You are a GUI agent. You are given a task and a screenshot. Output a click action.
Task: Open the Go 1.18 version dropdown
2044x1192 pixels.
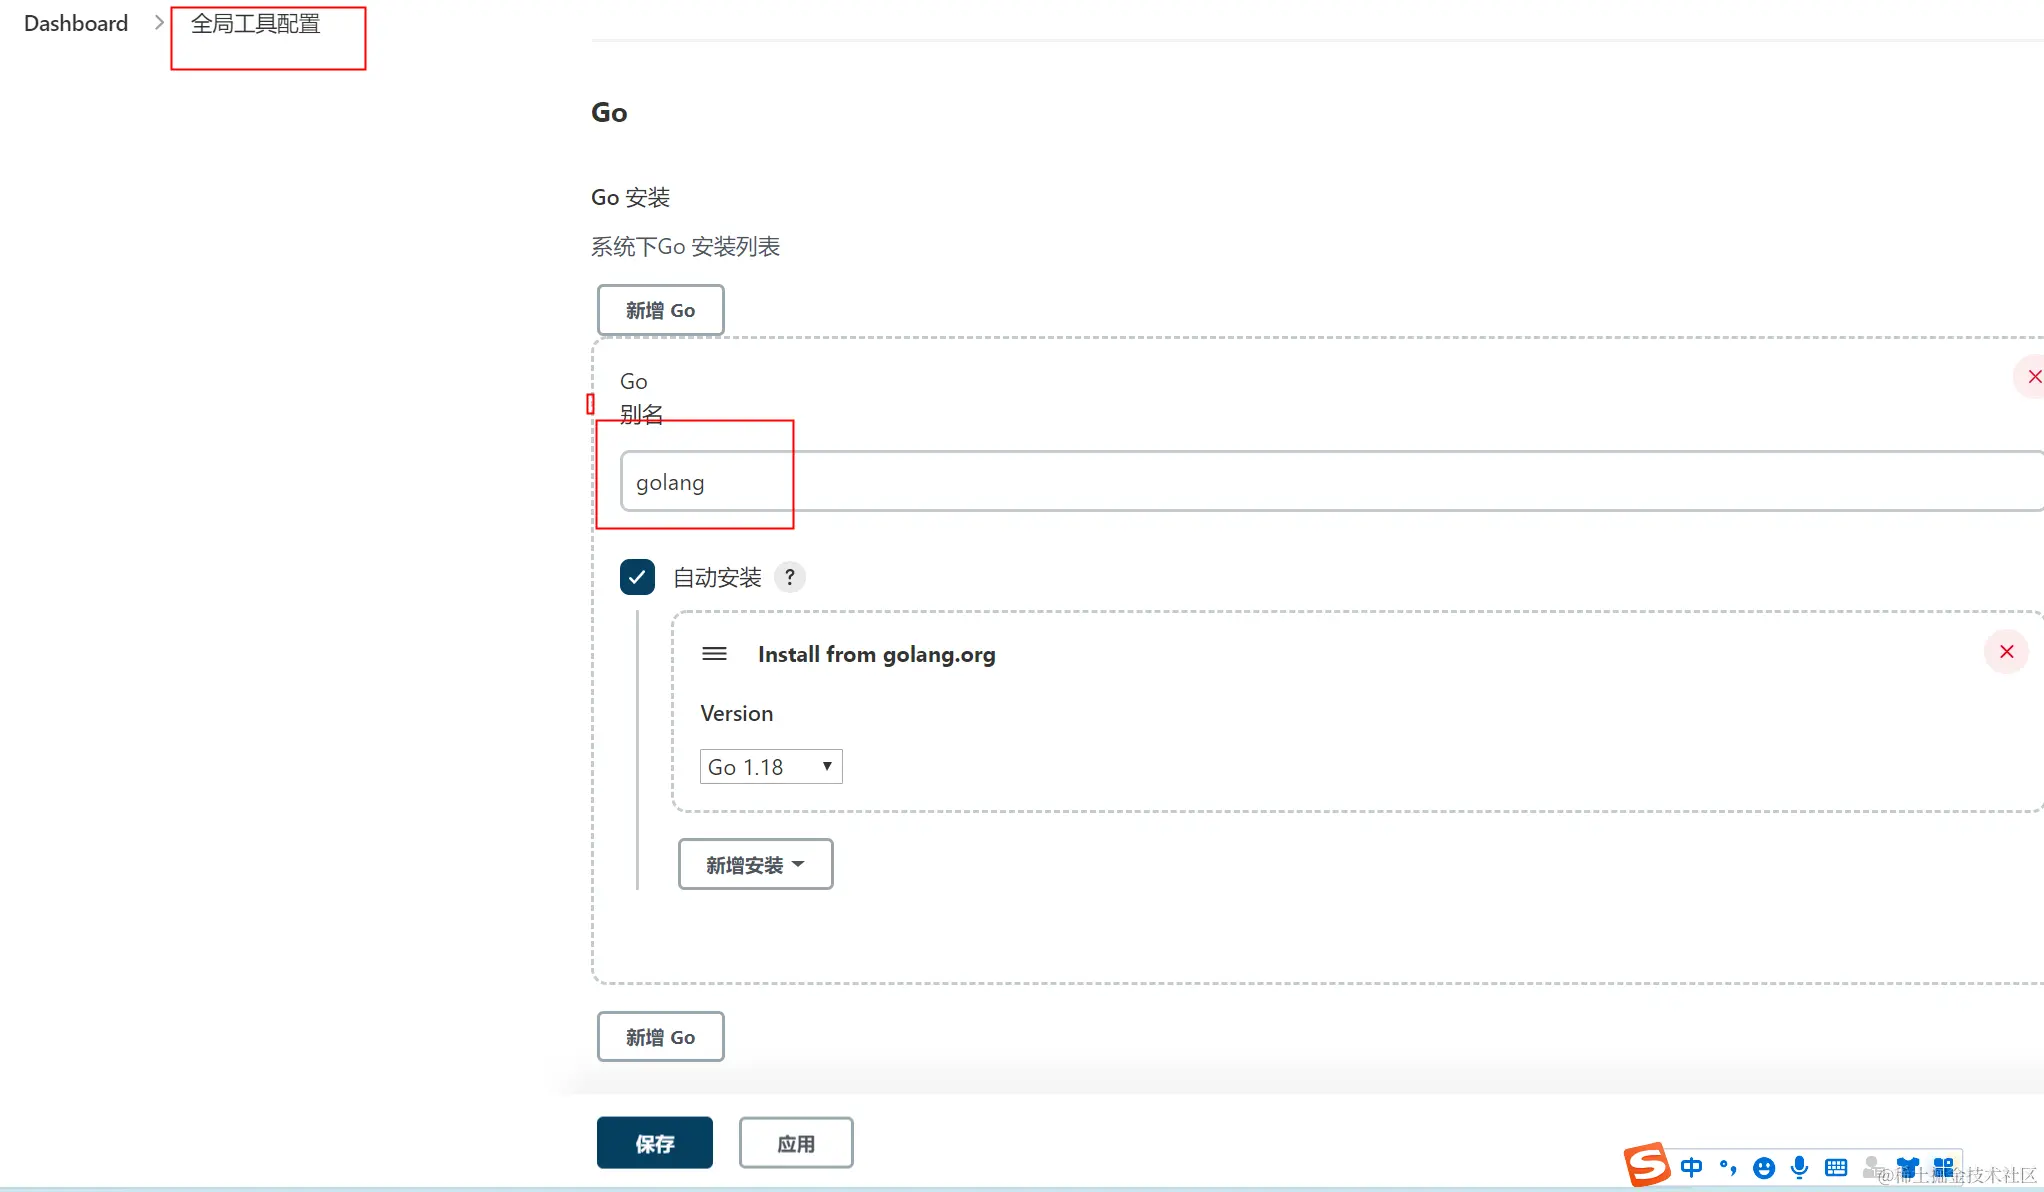point(770,767)
